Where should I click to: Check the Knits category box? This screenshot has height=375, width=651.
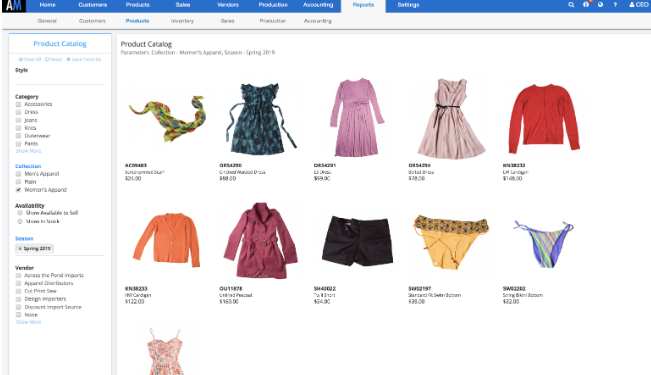point(18,128)
